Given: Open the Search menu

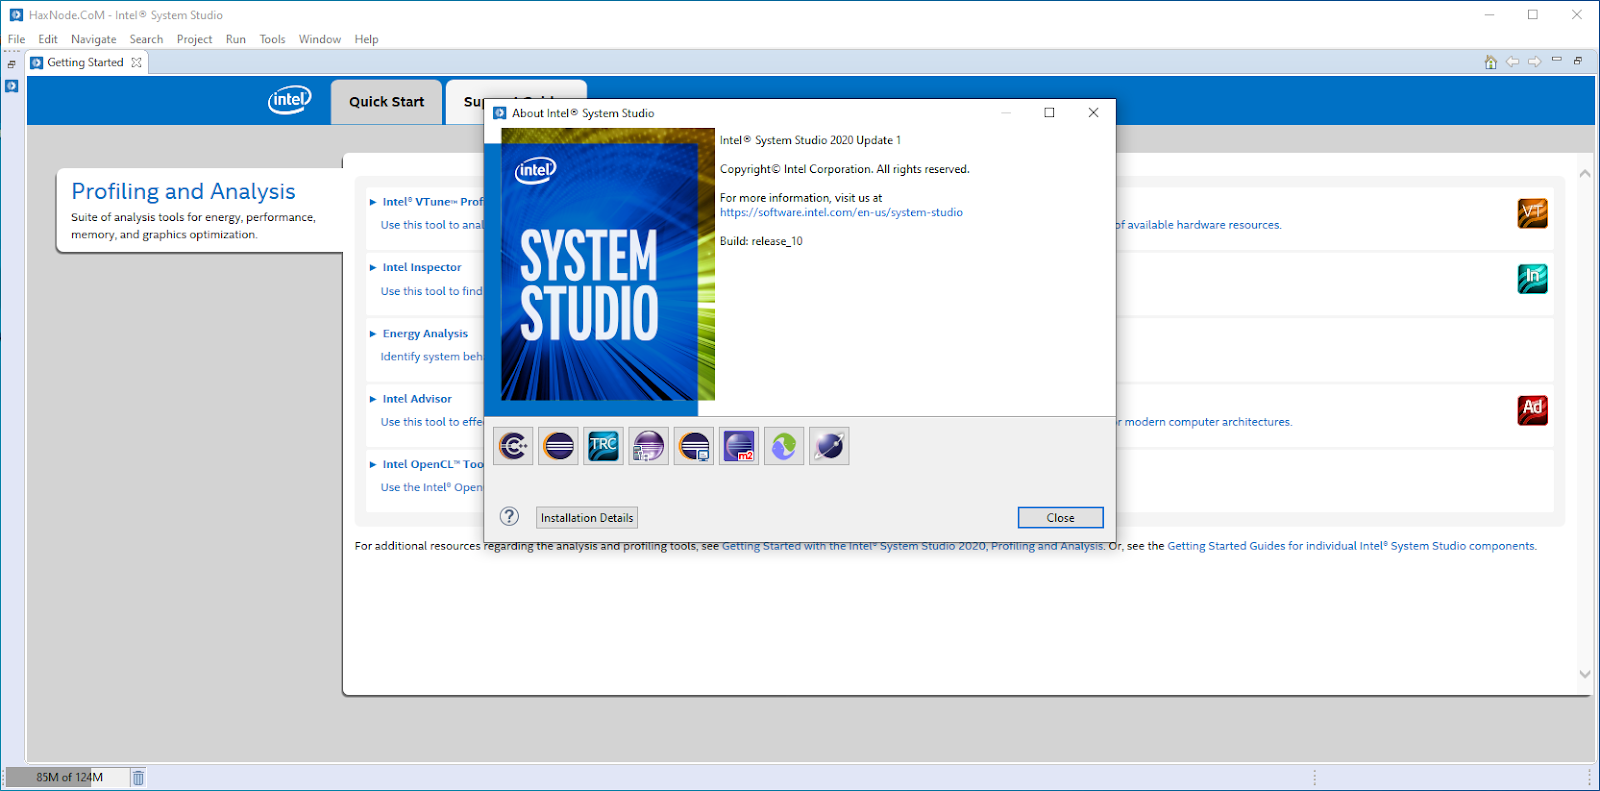Looking at the screenshot, I should coord(146,39).
